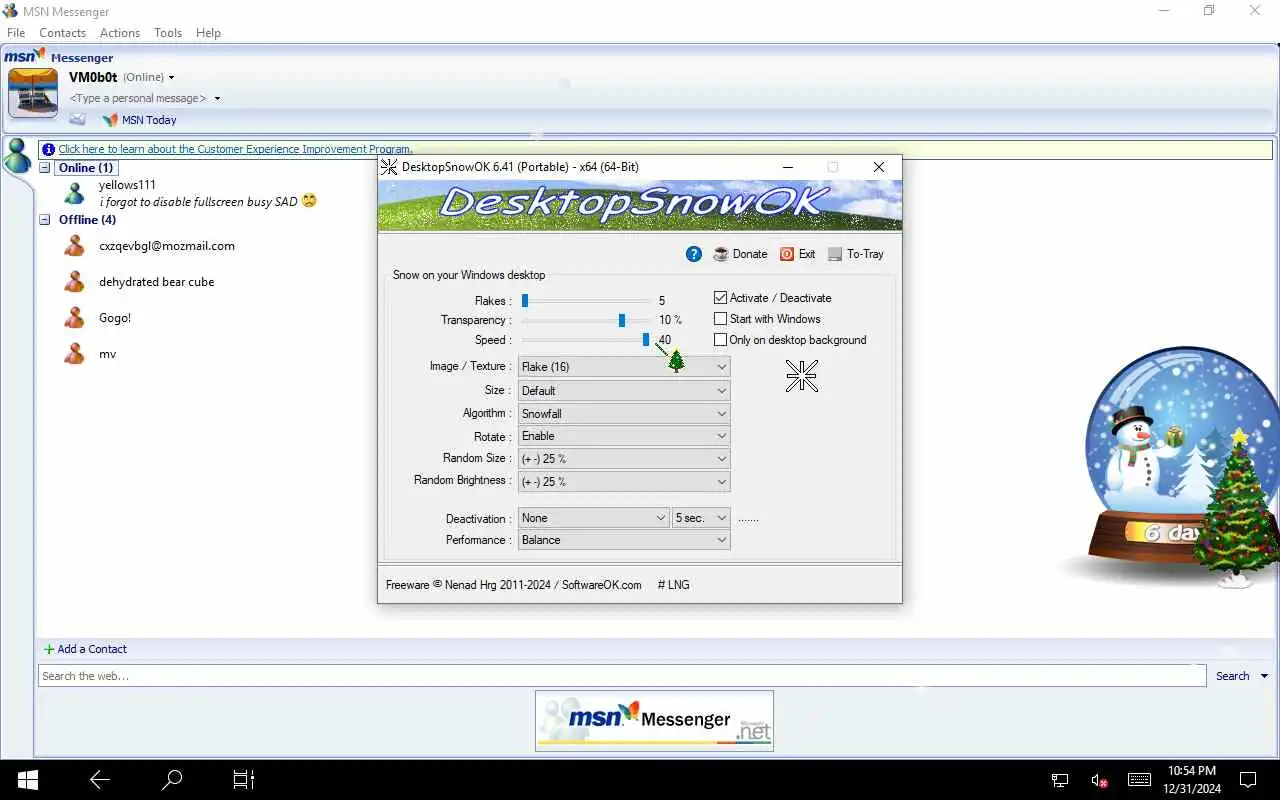Select the green contacts tab icon
Viewport: 1280px width, 800px height.
point(17,155)
